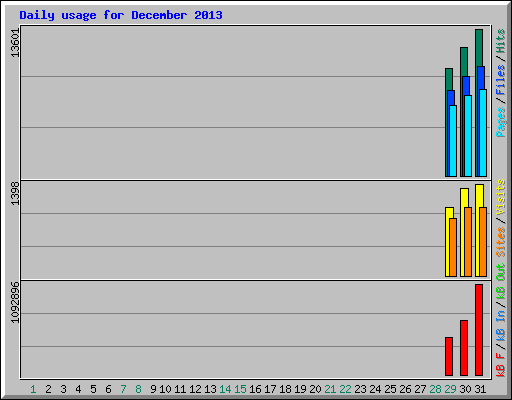Click the 'kB F' legend label
This screenshot has width=512, height=400.
(x=501, y=365)
